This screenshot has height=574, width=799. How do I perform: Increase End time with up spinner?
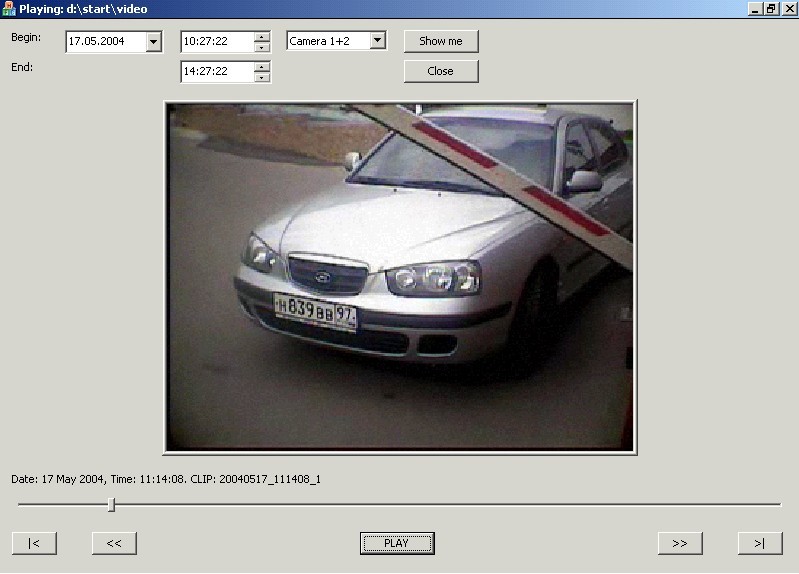[x=262, y=67]
